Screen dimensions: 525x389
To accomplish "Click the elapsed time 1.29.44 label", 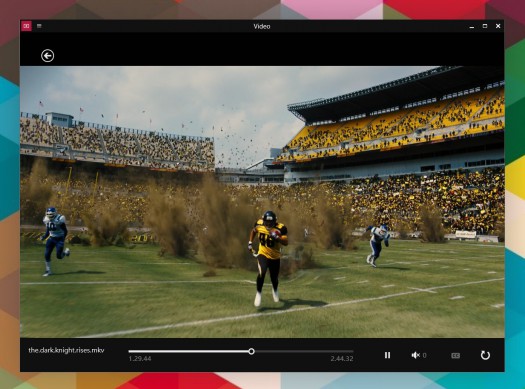I will click(x=140, y=359).
